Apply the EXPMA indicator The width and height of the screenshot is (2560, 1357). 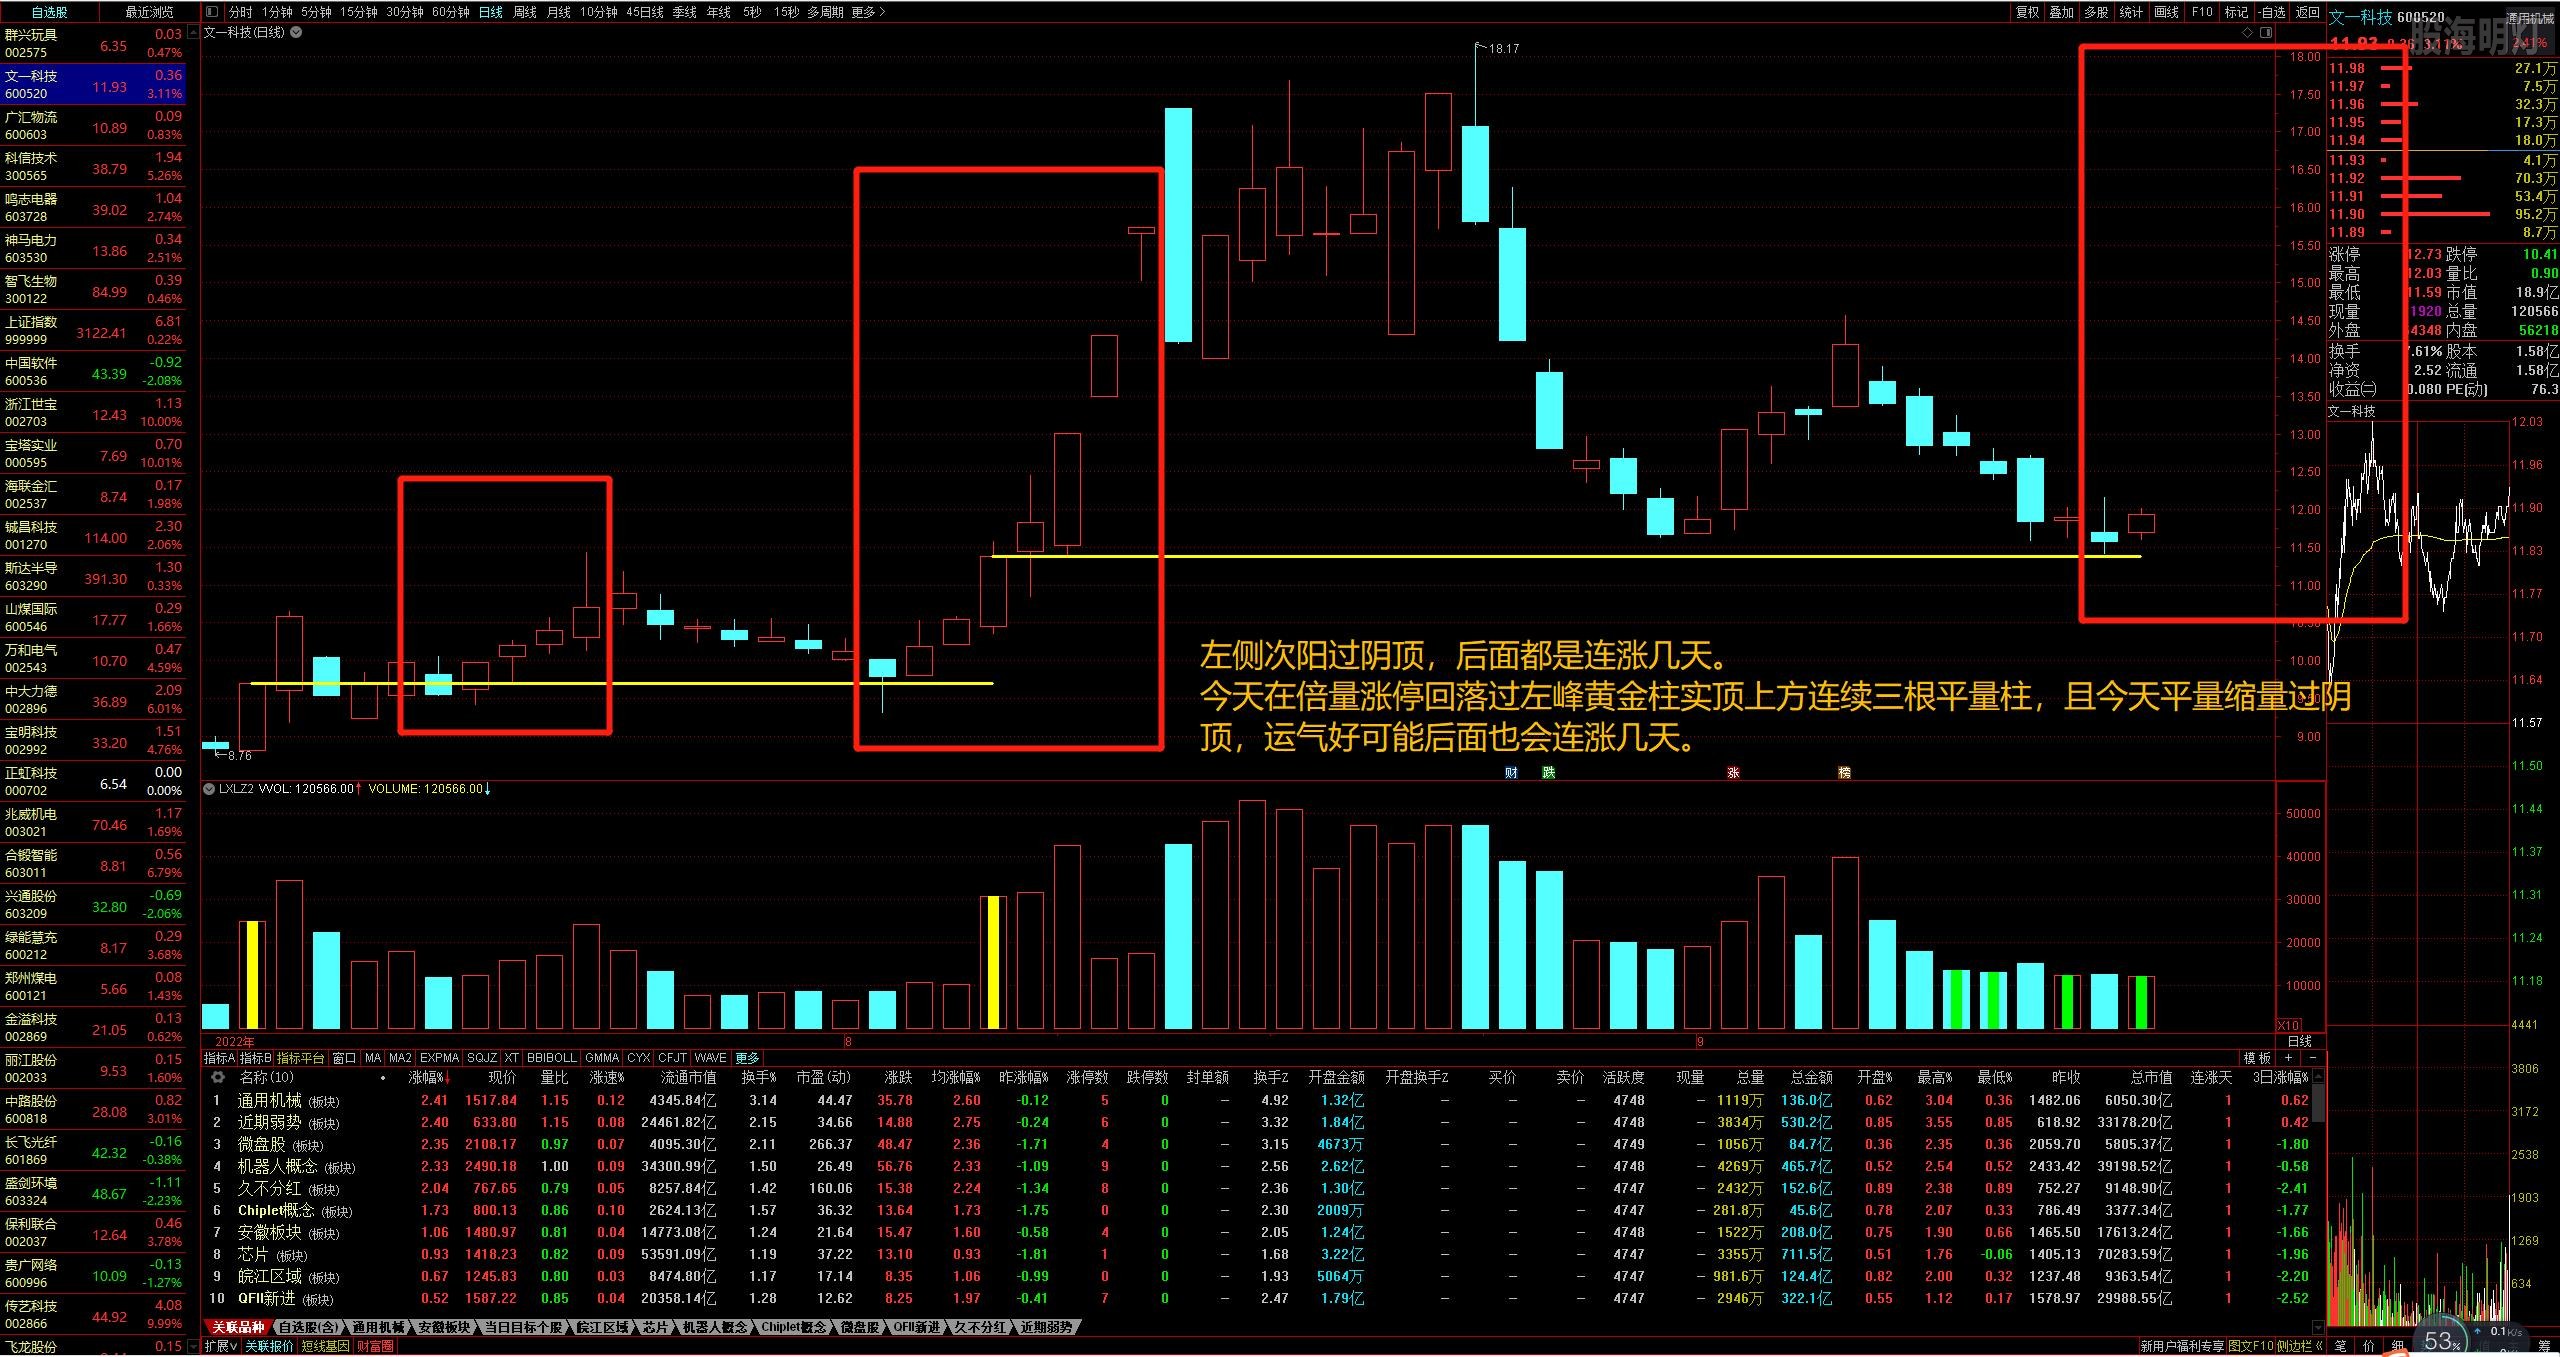439,1057
